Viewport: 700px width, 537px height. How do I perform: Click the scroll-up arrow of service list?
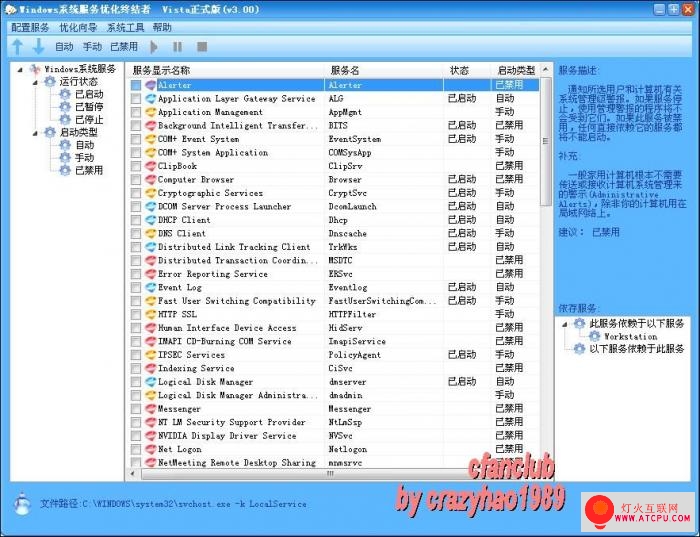tap(546, 70)
